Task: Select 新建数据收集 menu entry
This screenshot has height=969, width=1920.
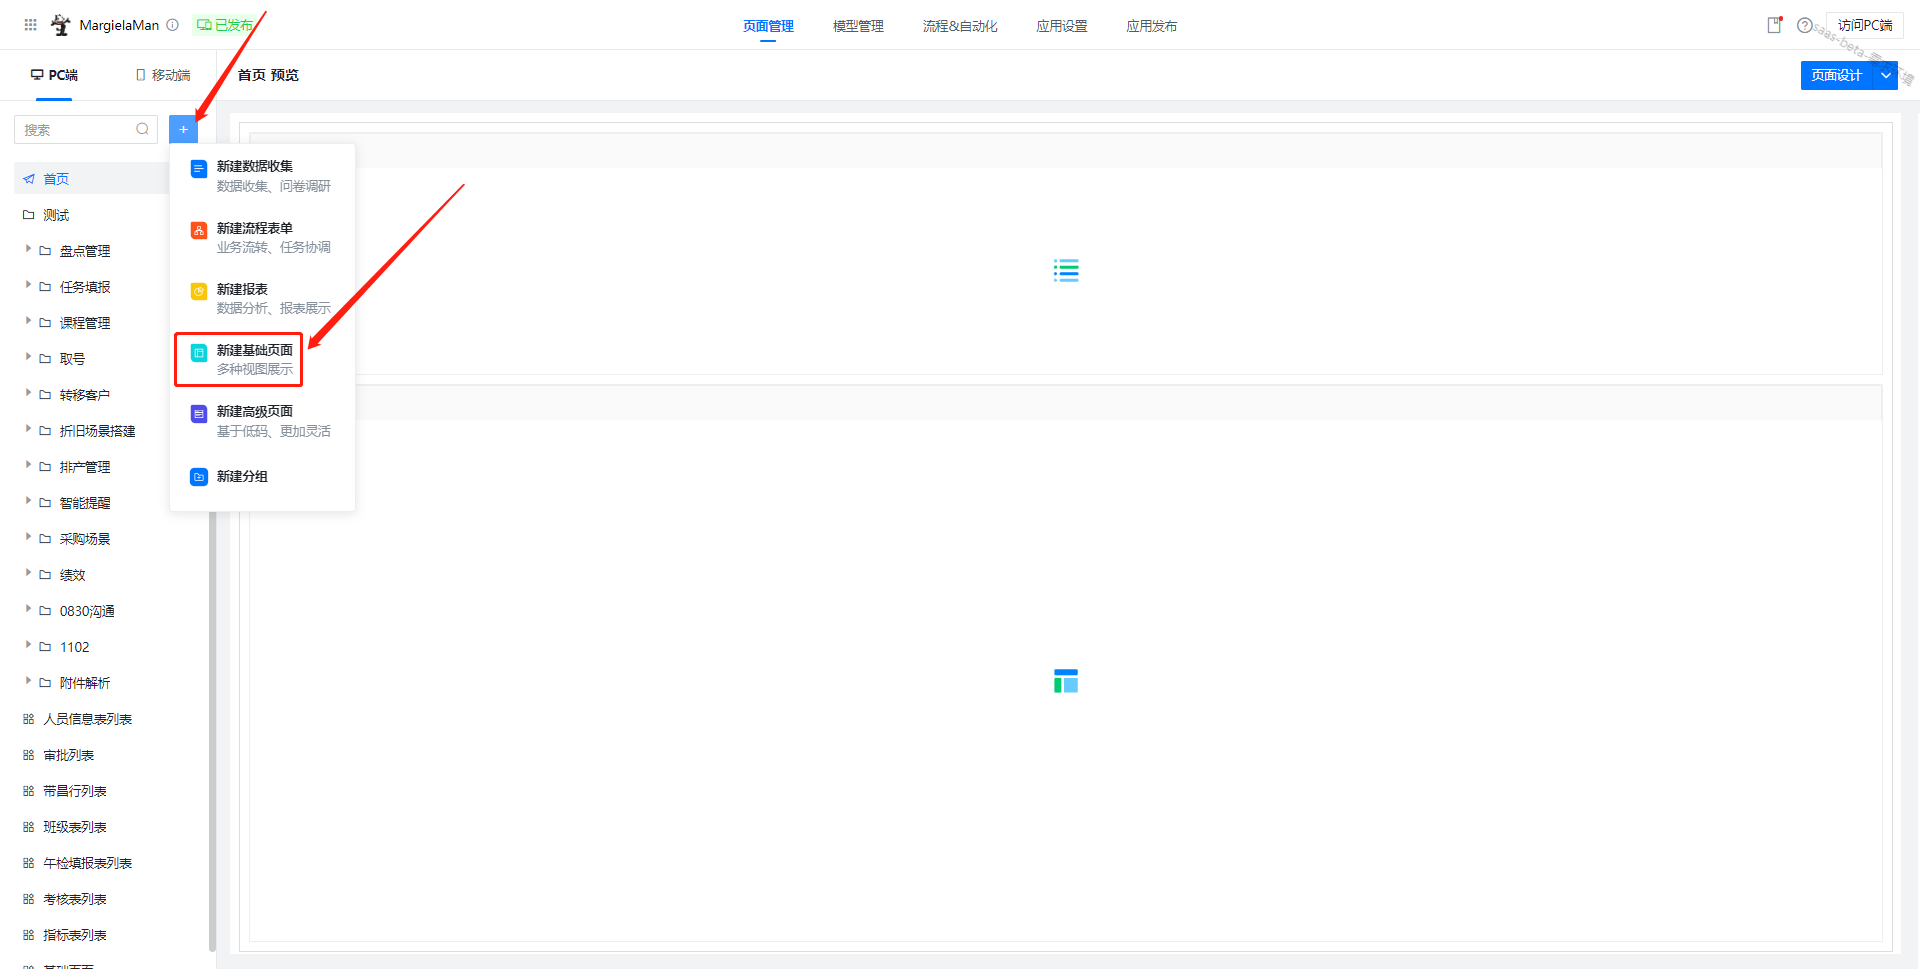Action: point(262,175)
